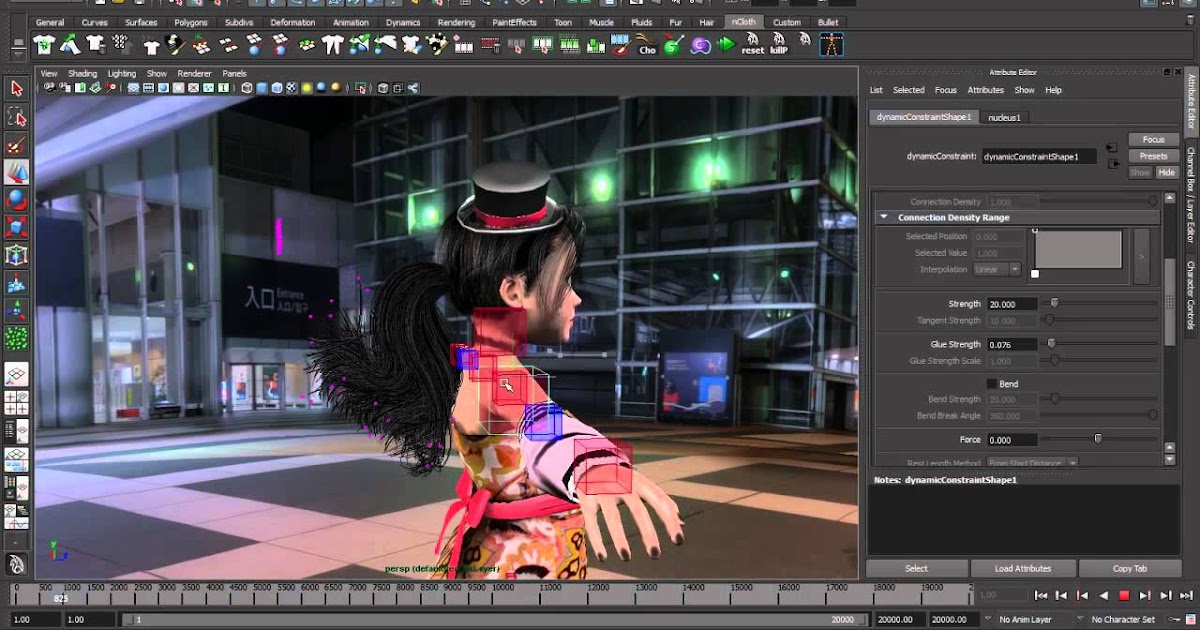Click the Load Attributes button
This screenshot has height=630, width=1200.
(x=1023, y=568)
